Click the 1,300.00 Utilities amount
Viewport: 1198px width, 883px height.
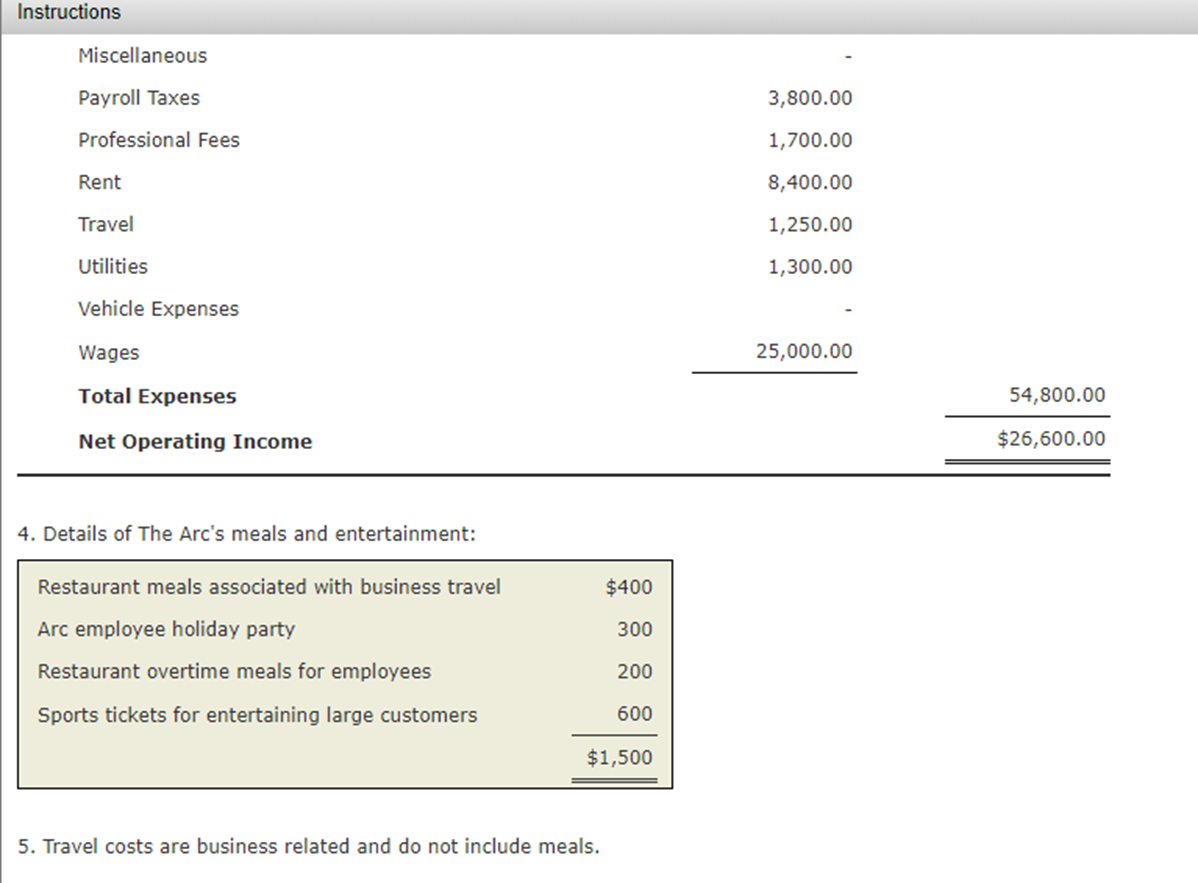810,266
